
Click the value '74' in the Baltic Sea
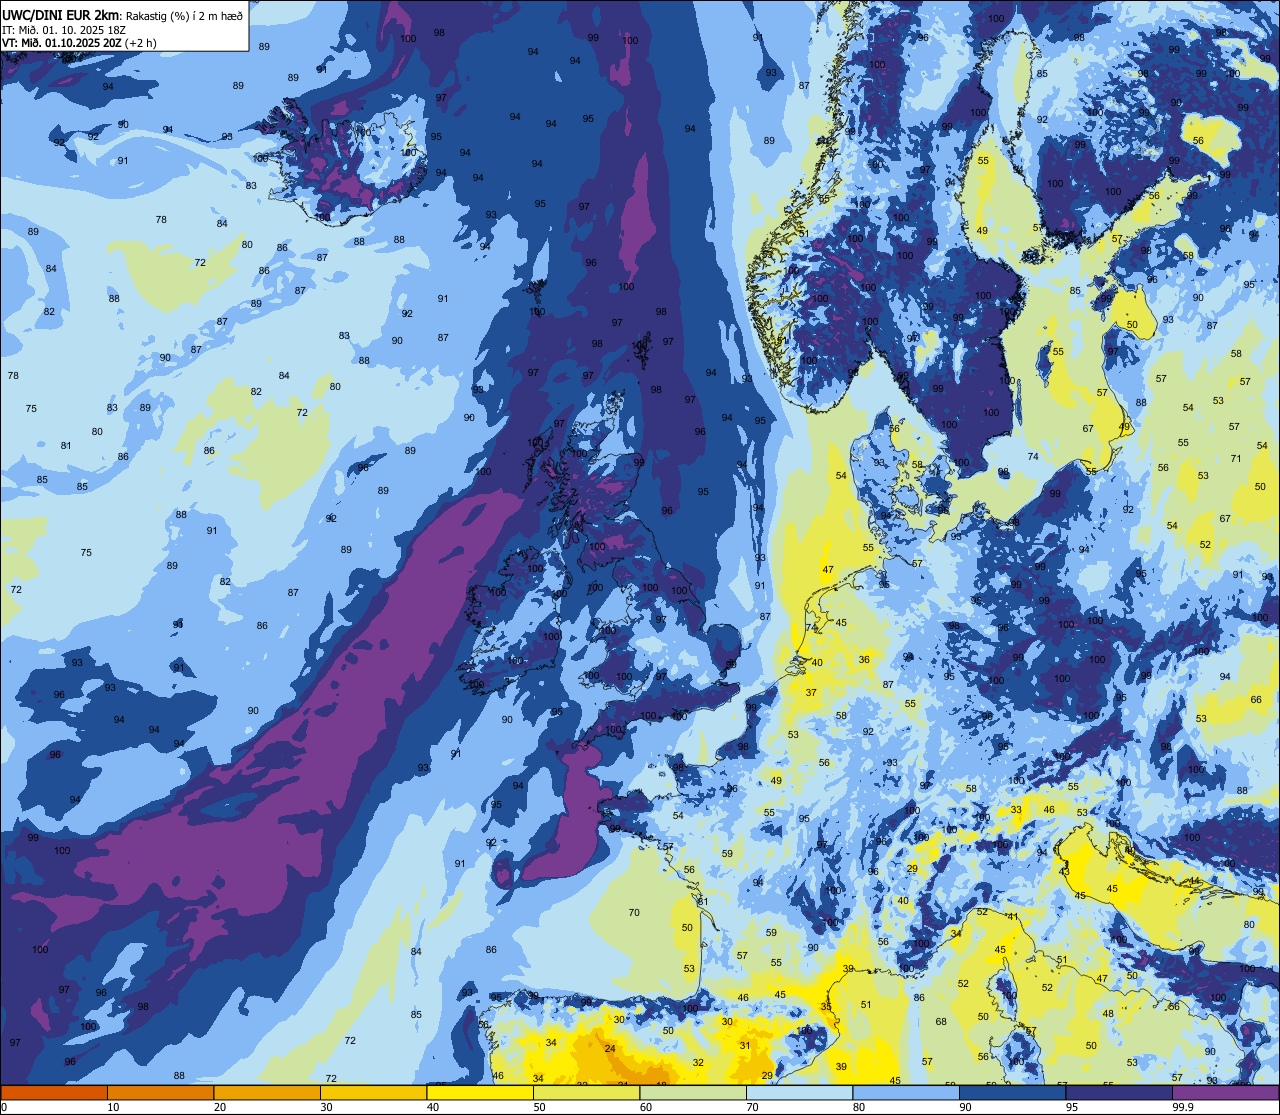(1033, 456)
